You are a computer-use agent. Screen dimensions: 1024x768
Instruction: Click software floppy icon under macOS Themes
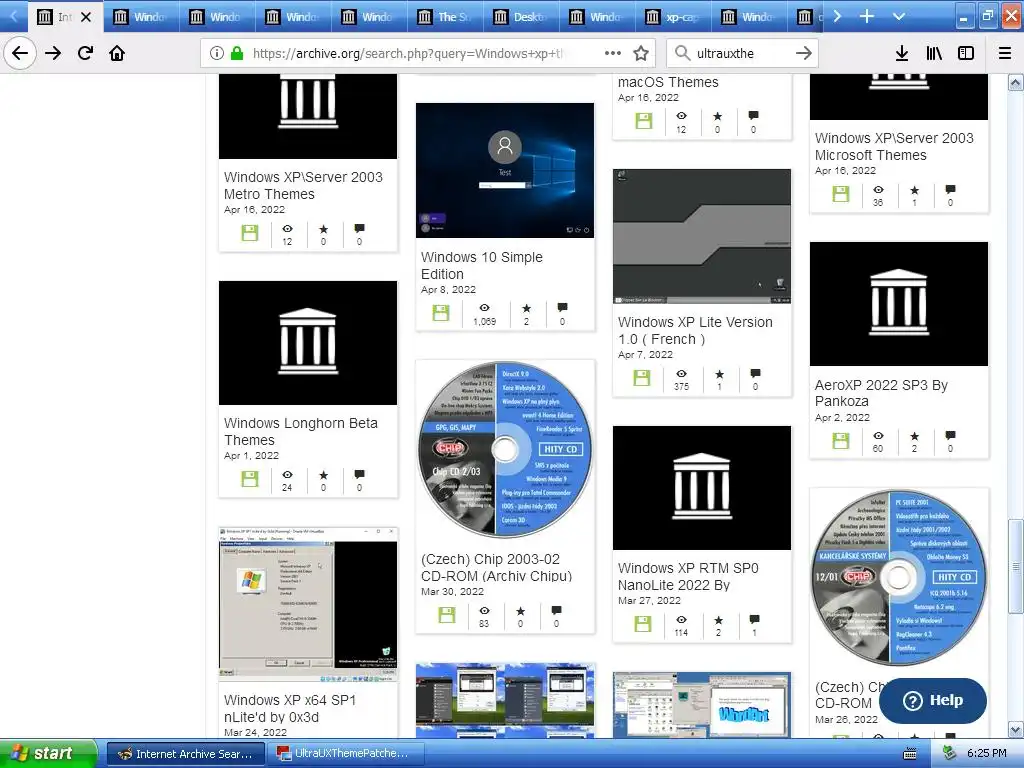pos(644,121)
